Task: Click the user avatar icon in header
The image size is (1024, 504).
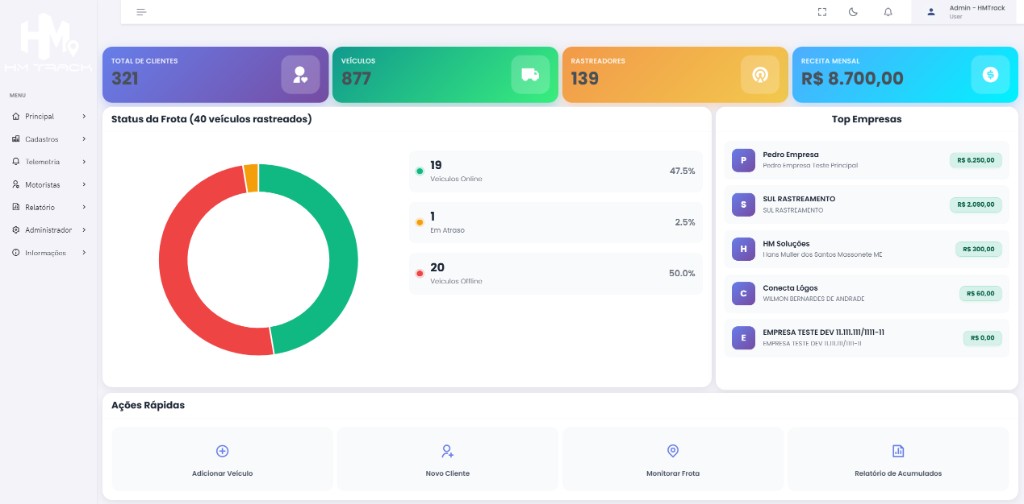Action: point(931,12)
